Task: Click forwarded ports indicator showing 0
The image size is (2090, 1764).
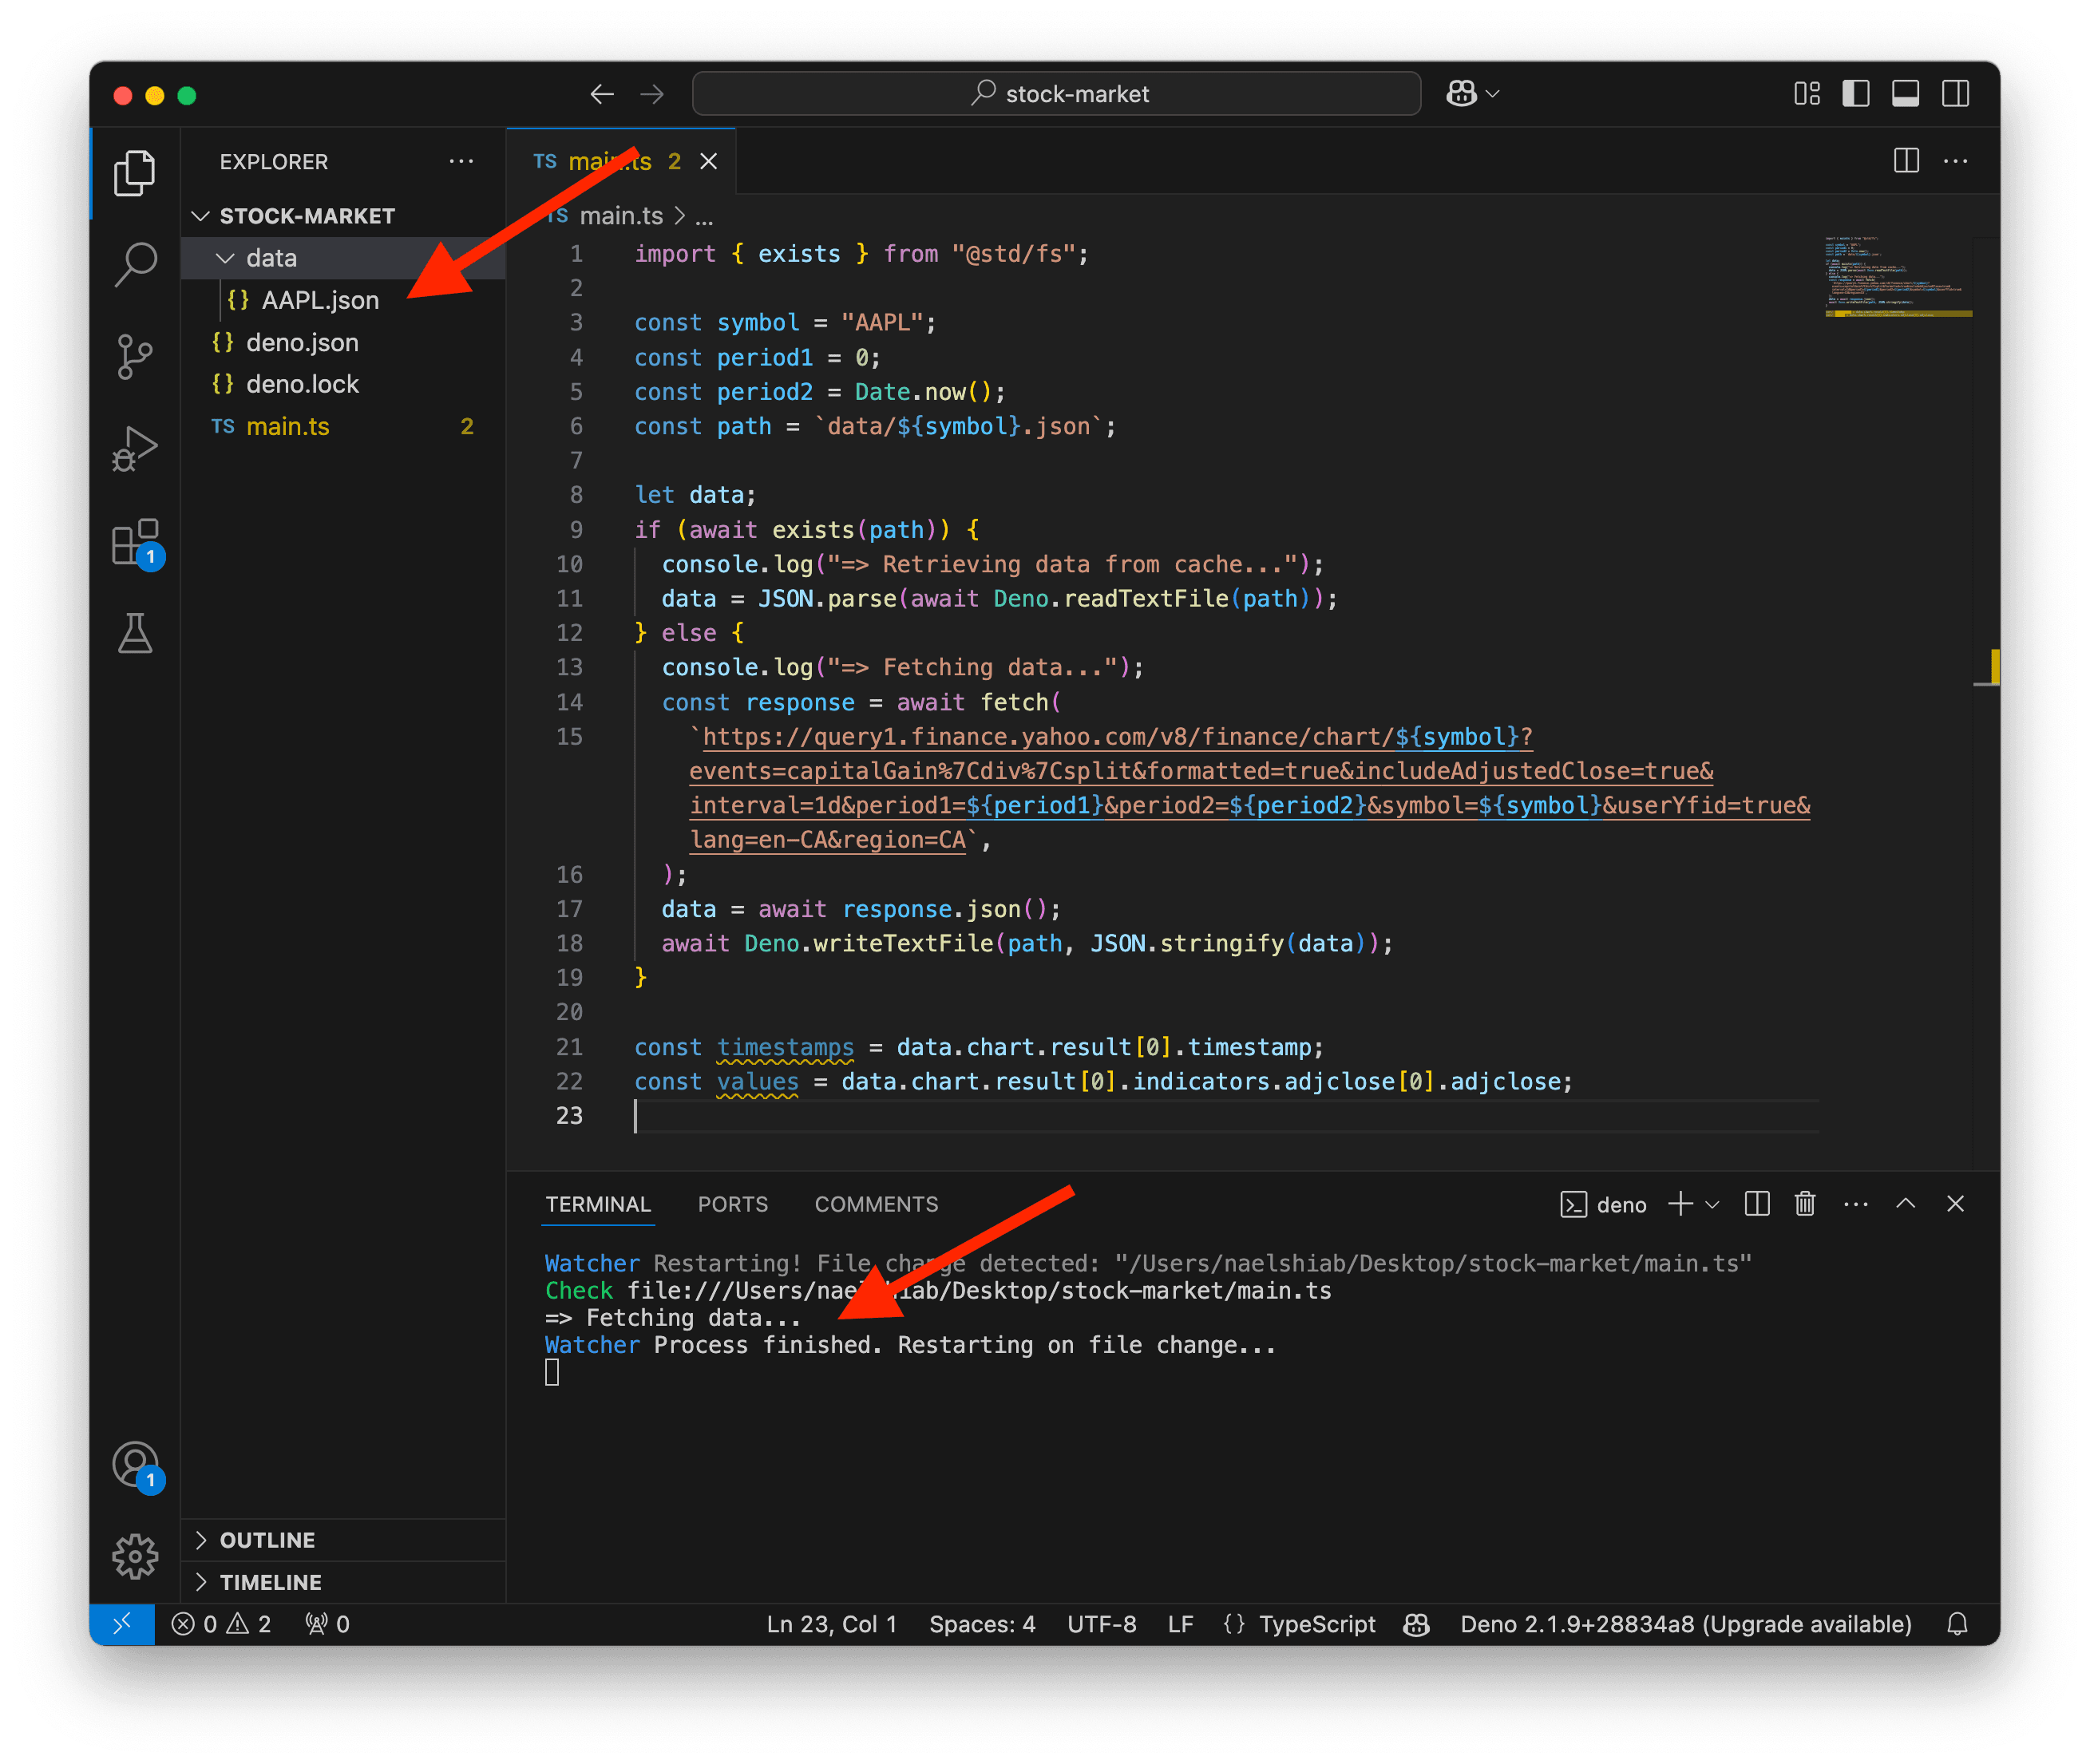Action: (327, 1624)
